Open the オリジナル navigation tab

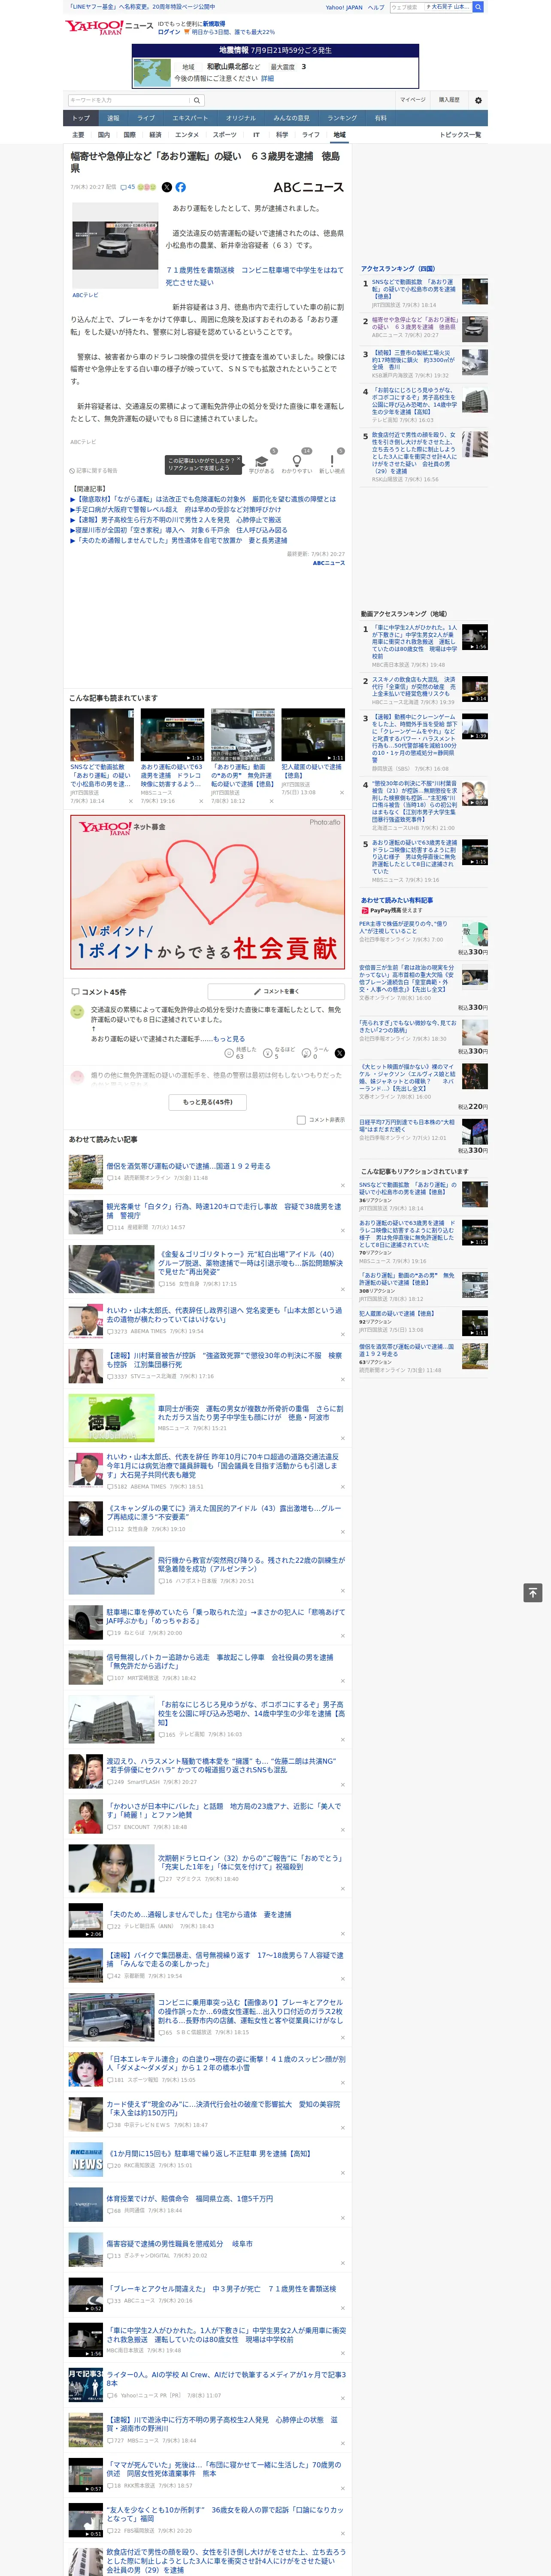coord(241,118)
